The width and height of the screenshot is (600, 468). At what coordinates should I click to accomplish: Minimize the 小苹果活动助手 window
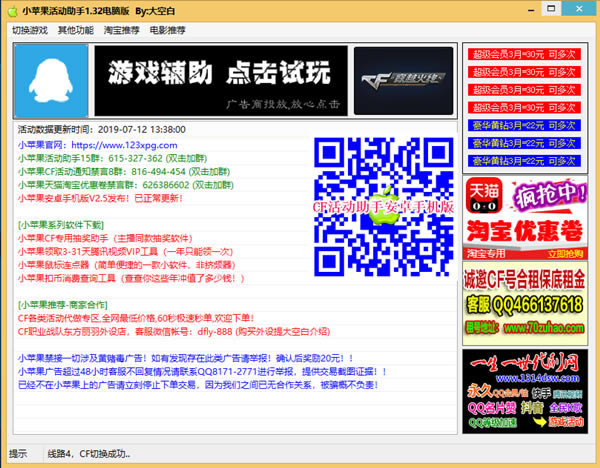click(x=531, y=10)
